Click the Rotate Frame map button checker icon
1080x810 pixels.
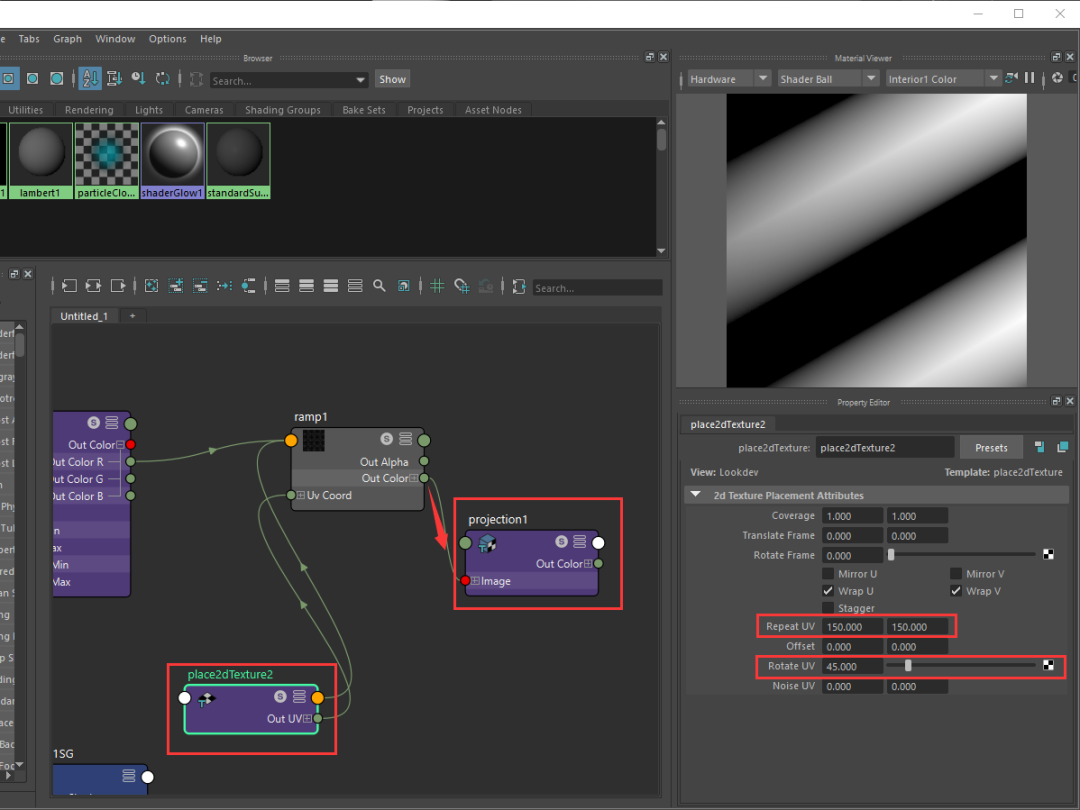[x=1048, y=554]
